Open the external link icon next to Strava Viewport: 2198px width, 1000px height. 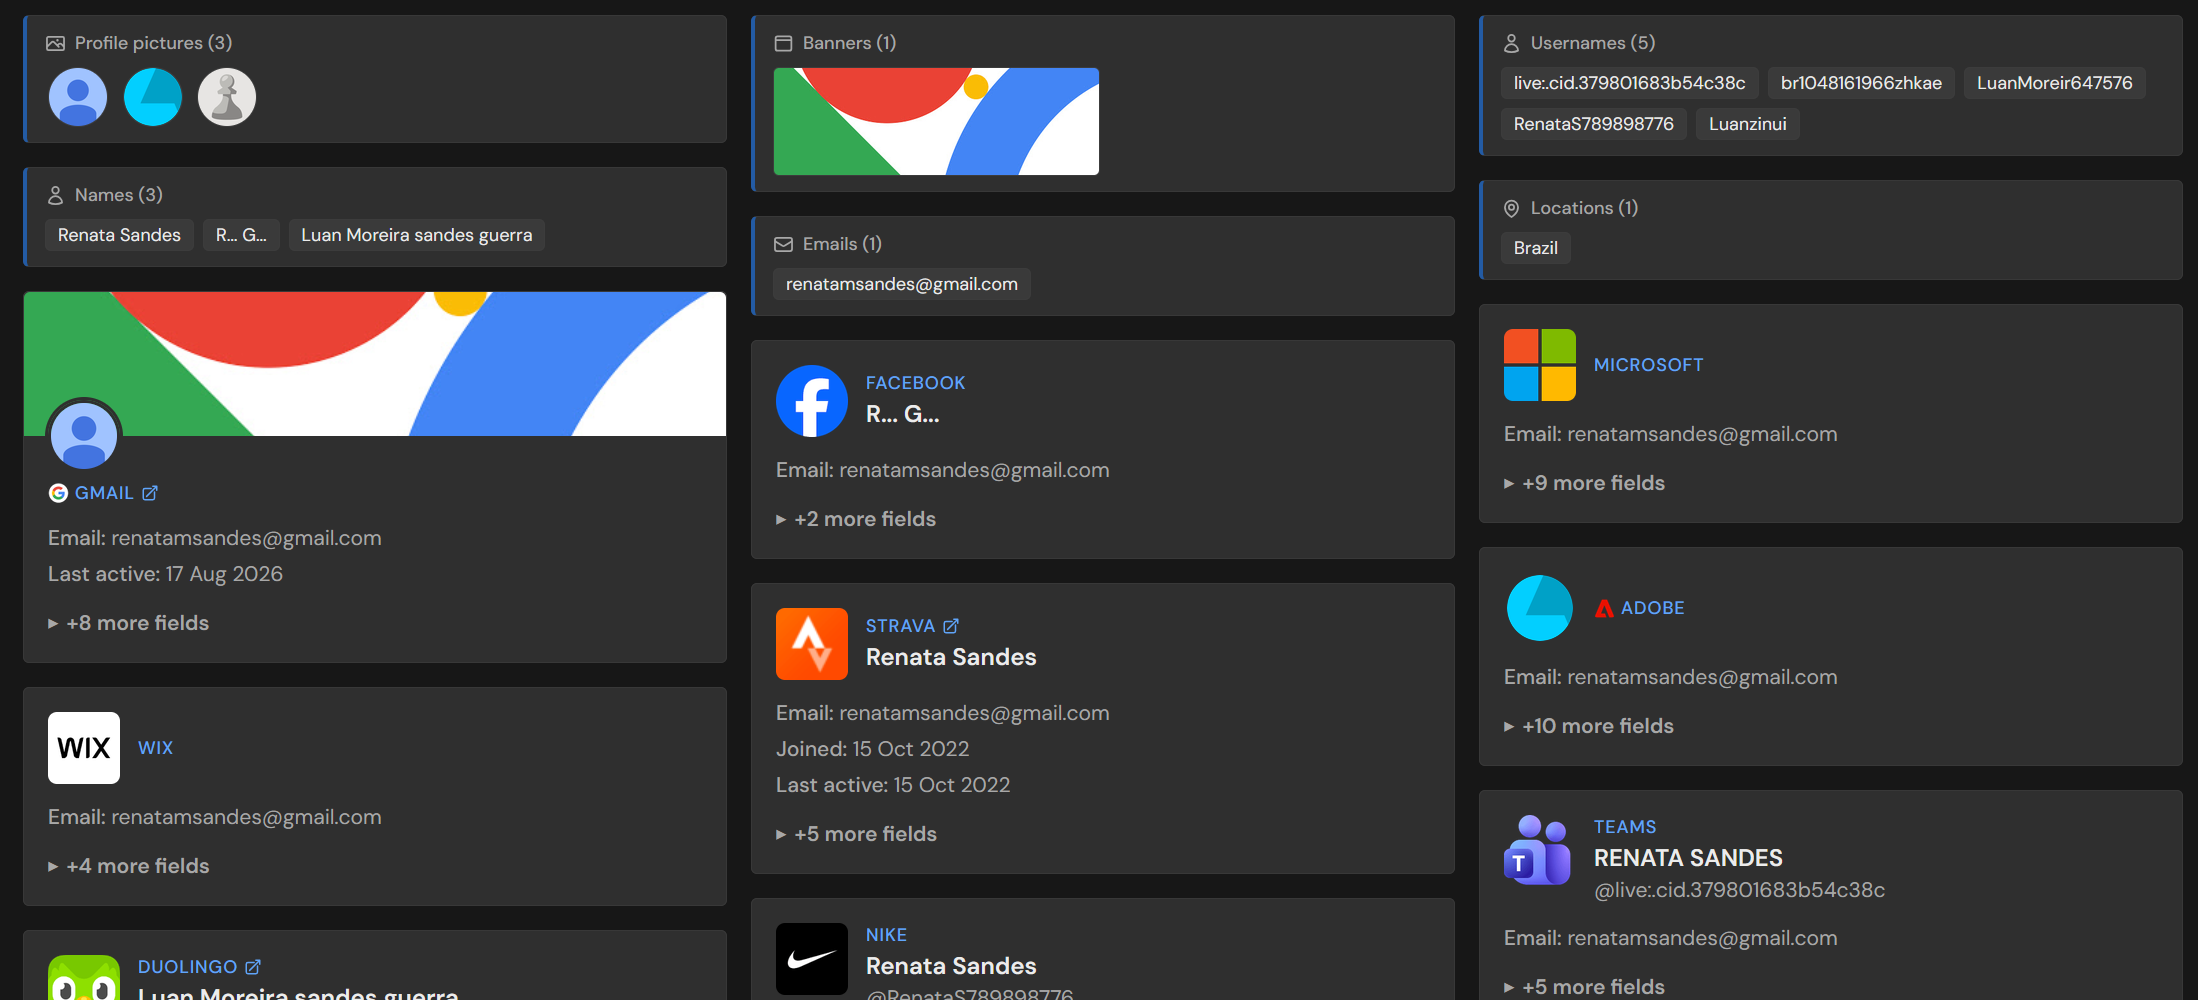[951, 626]
